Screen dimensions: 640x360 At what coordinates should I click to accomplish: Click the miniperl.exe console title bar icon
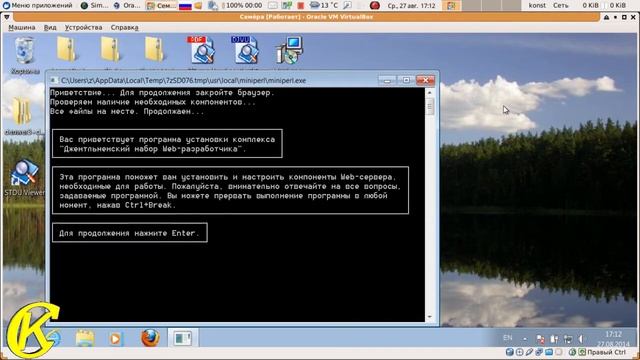click(x=53, y=80)
